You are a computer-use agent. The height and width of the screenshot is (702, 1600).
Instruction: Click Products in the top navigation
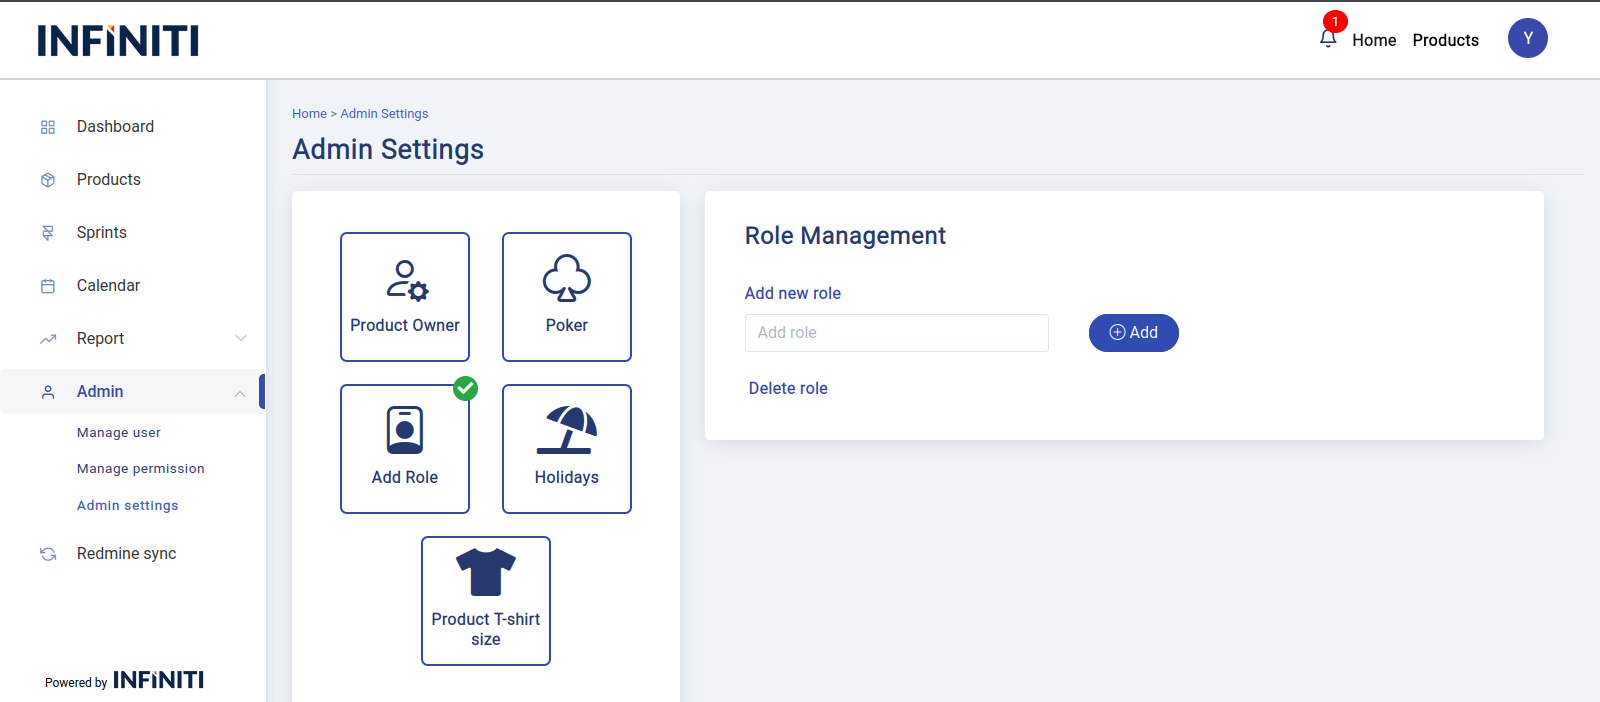coord(1445,40)
